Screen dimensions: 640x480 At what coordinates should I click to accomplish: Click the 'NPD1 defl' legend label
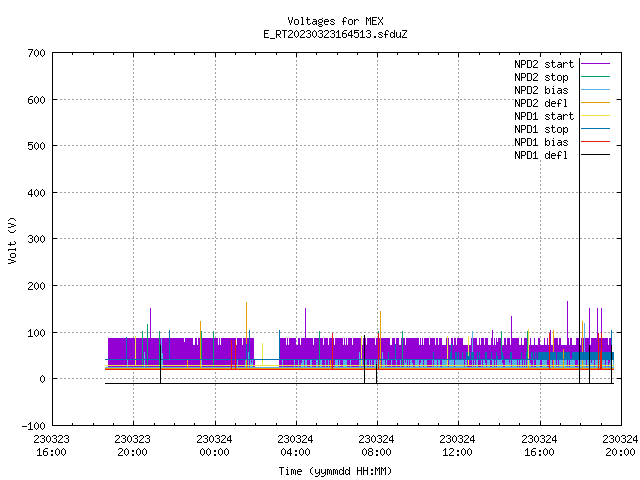(541, 156)
